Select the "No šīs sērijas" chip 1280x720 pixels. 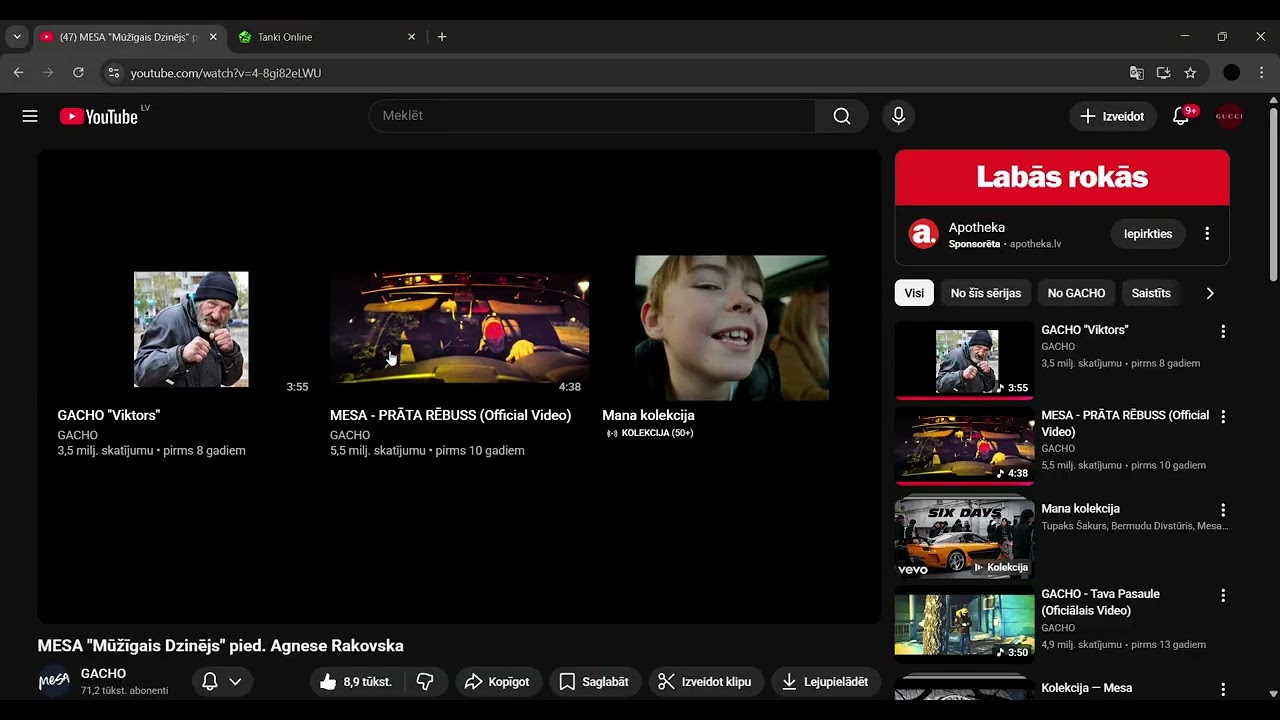(986, 293)
